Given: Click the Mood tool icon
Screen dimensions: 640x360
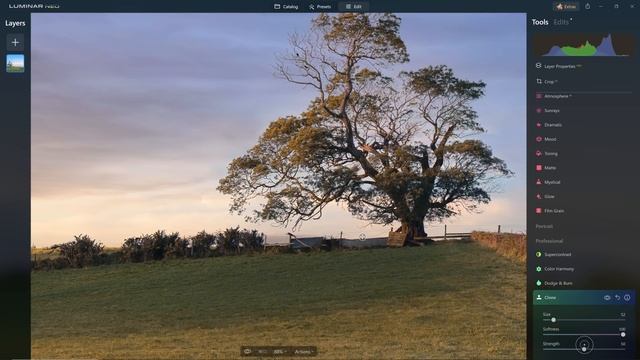Looking at the screenshot, I should click(539, 139).
